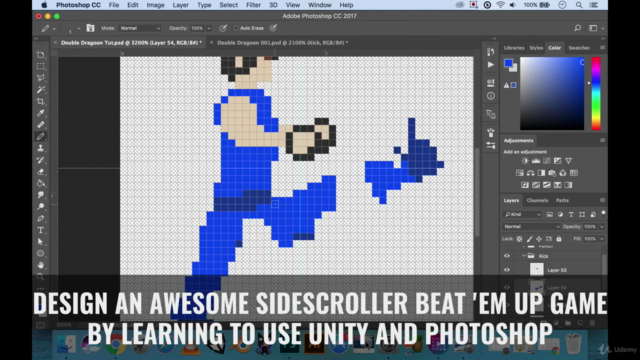
Task: Select the Dodge tool
Action: pos(40,207)
